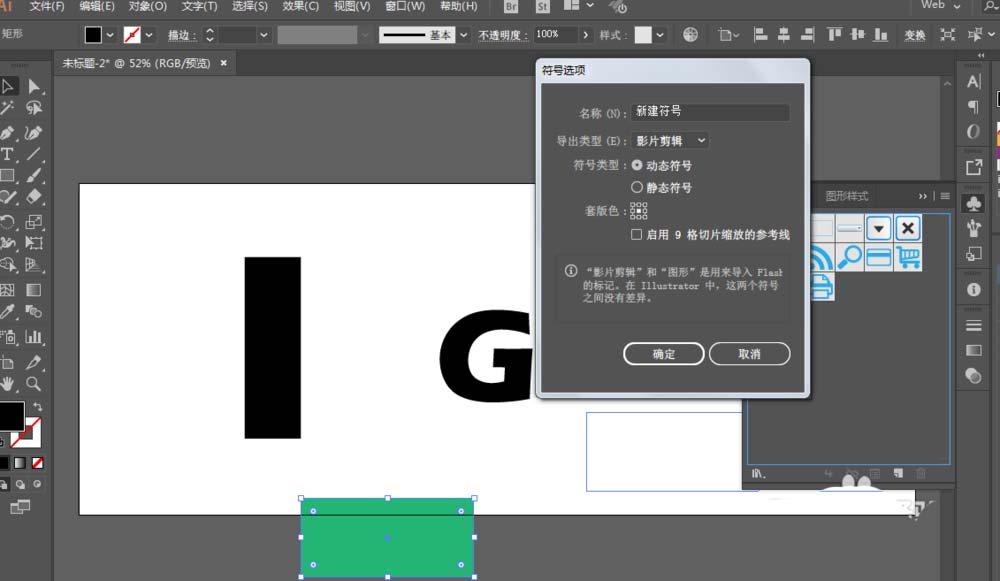The width and height of the screenshot is (1000, 581).
Task: Open the 效果(C) menu
Action: pyautogui.click(x=300, y=6)
